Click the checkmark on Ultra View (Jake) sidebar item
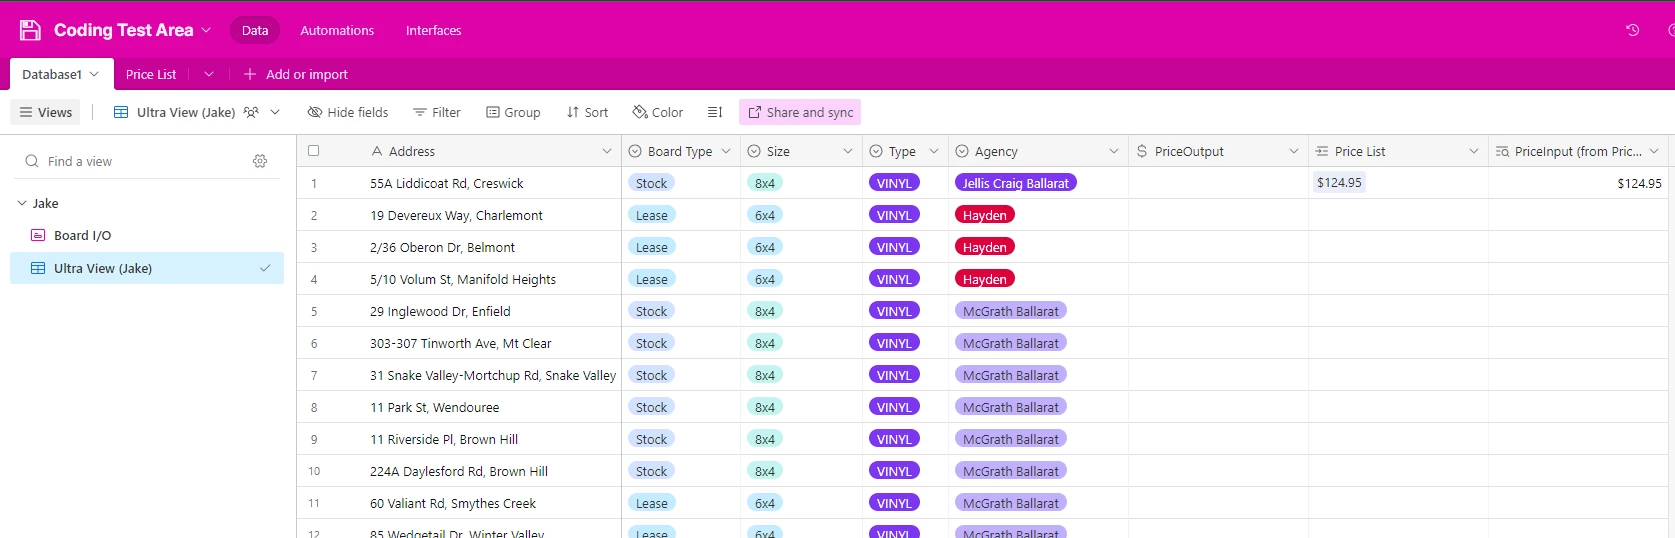The height and width of the screenshot is (538, 1675). [x=265, y=268]
